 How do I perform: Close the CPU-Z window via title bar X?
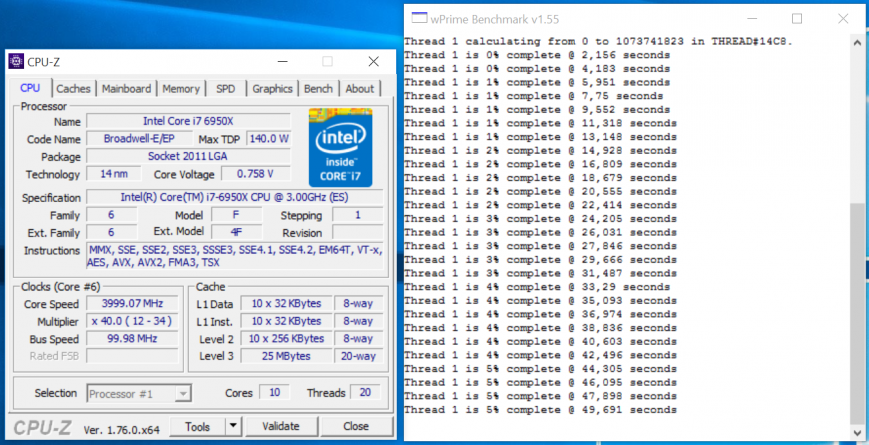click(x=374, y=62)
